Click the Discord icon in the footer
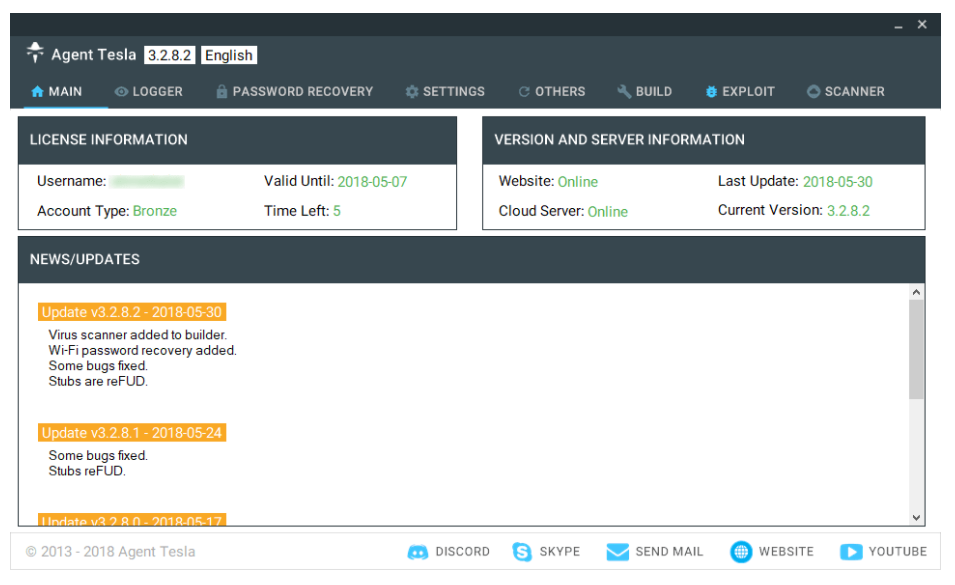This screenshot has width=955, height=585. coord(418,552)
